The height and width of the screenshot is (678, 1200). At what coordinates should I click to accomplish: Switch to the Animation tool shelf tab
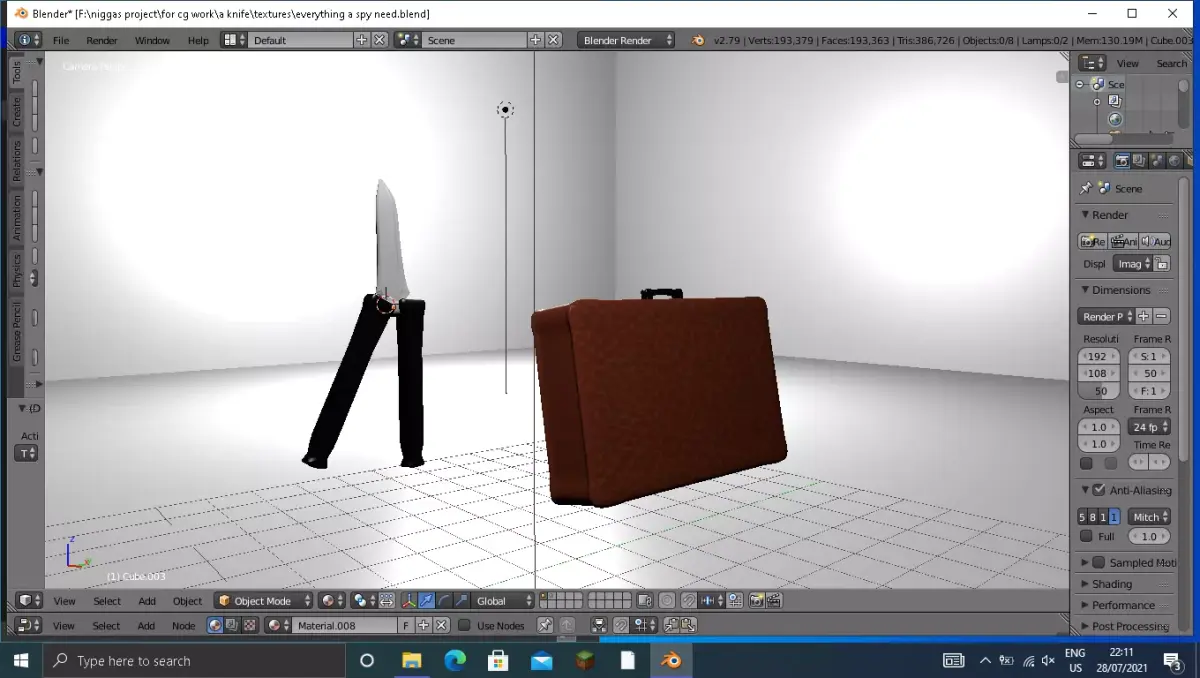16,218
